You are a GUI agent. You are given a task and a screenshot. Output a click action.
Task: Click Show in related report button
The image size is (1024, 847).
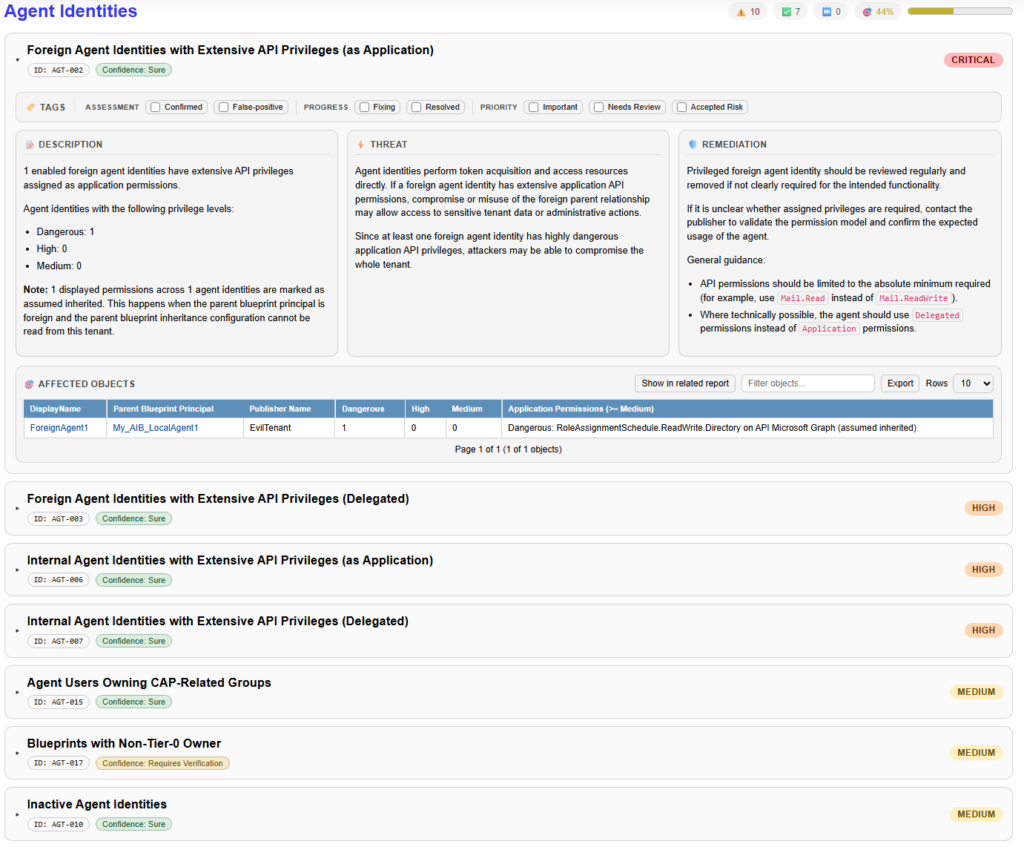coord(685,383)
